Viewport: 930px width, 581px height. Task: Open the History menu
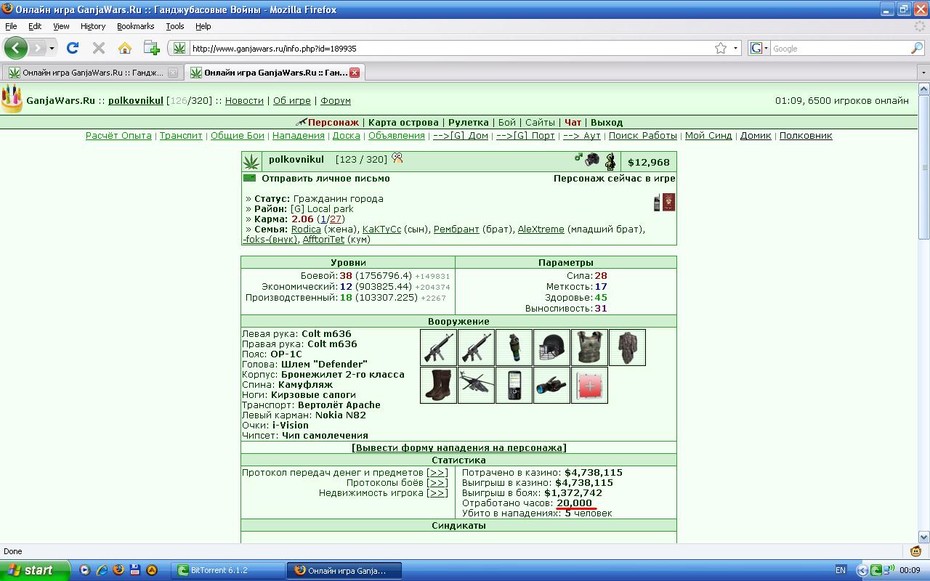pyautogui.click(x=93, y=26)
